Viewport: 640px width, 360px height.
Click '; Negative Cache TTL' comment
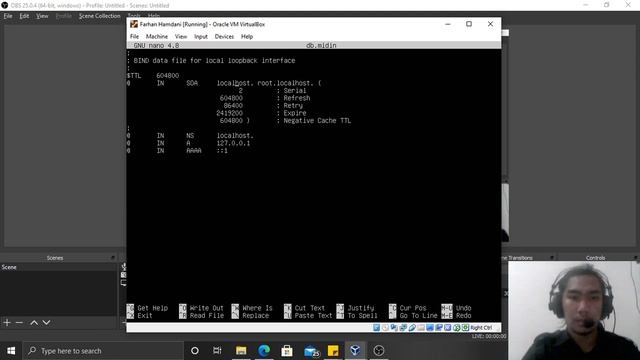pyautogui.click(x=313, y=120)
